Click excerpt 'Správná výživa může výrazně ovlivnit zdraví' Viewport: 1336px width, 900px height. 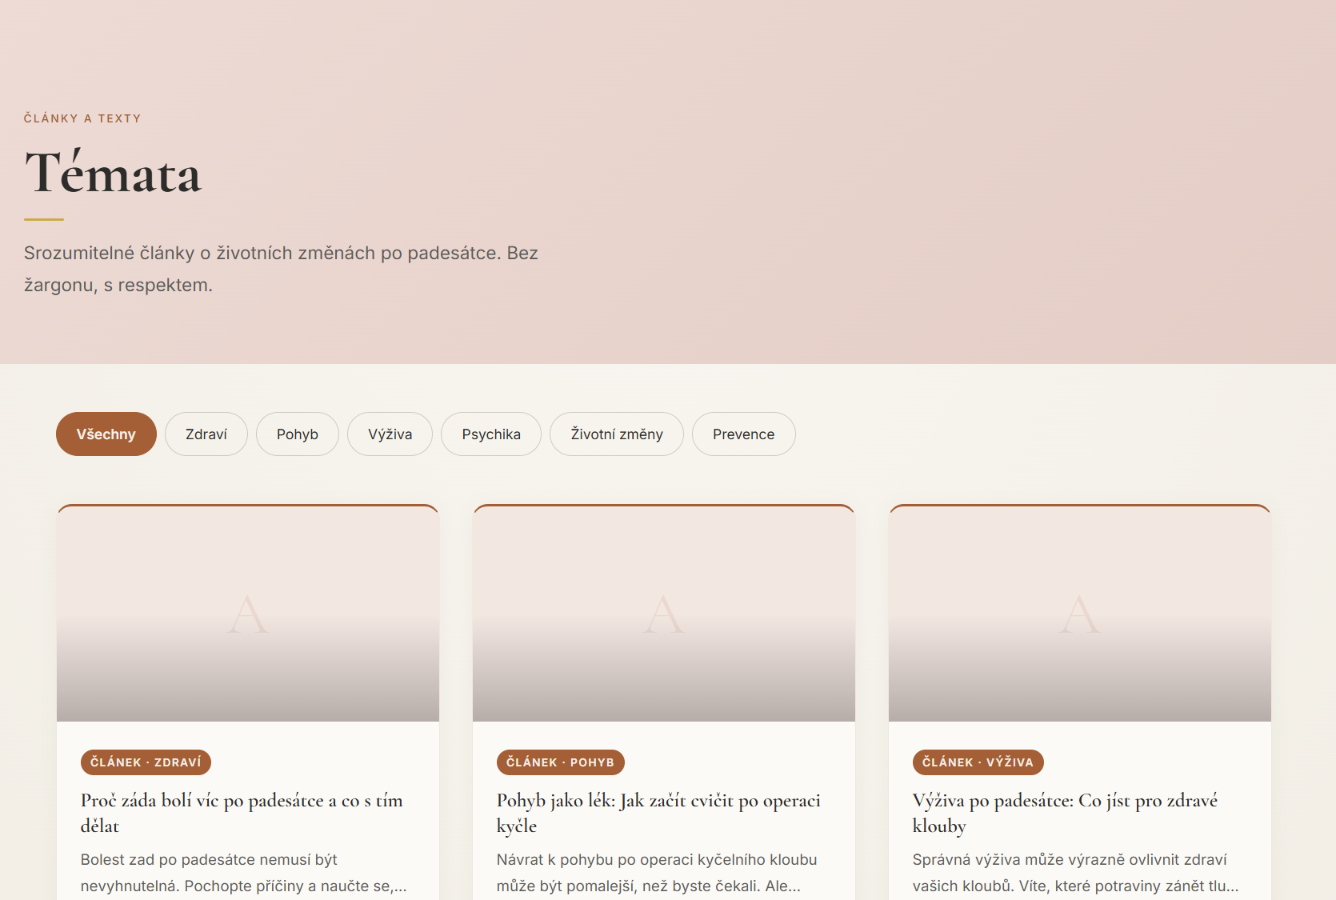(x=1075, y=873)
